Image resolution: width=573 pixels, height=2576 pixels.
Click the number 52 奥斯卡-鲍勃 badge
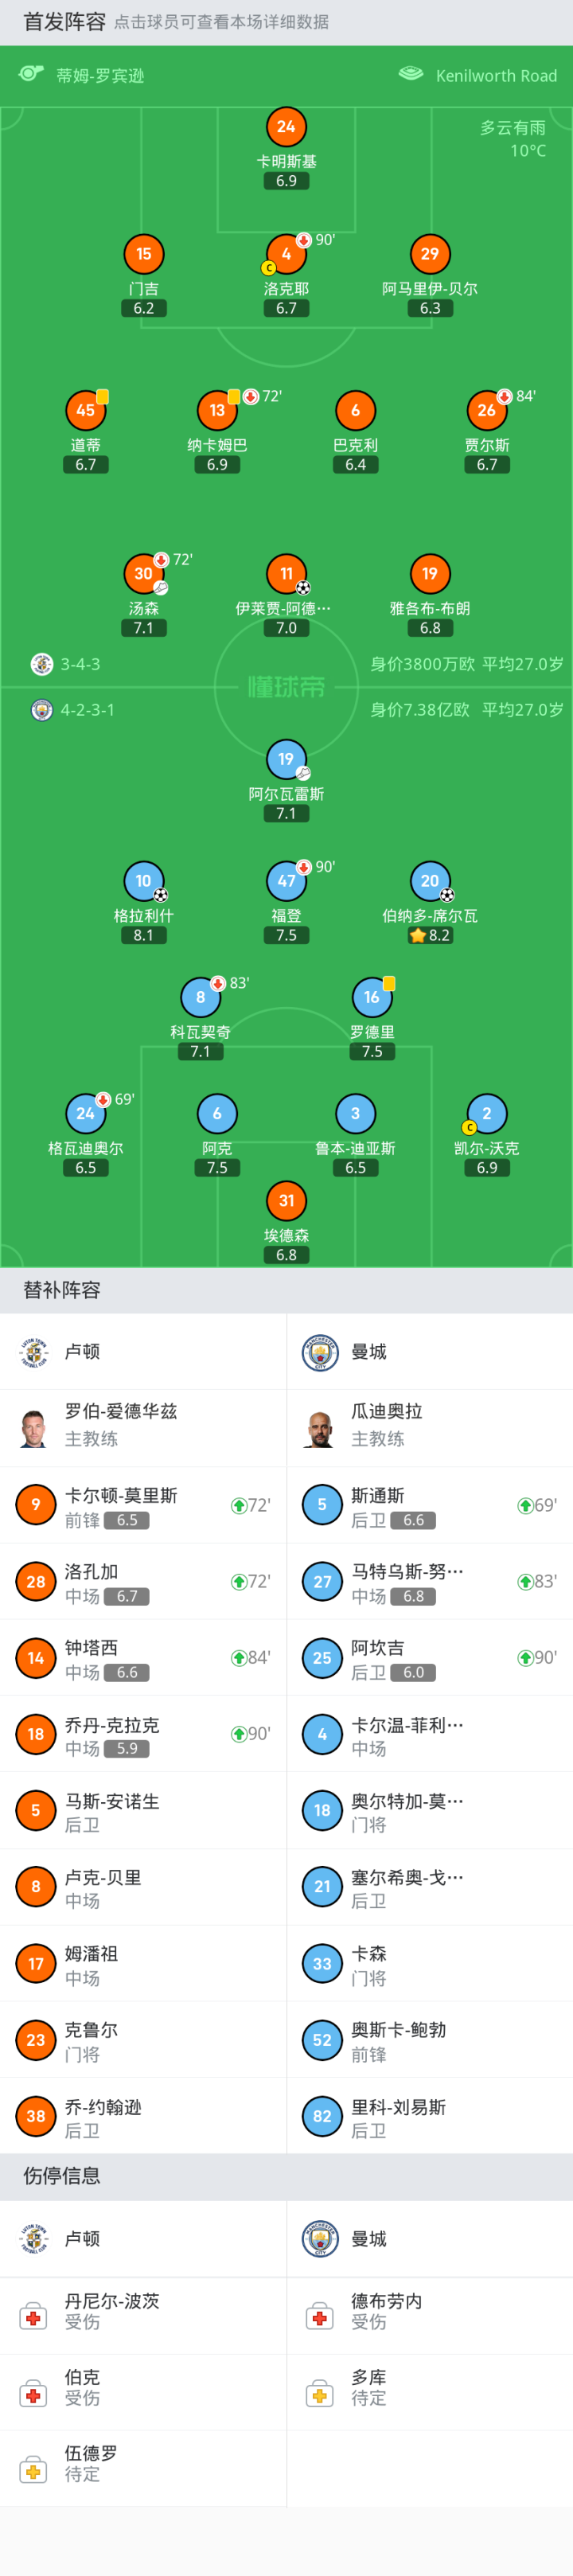point(322,2039)
